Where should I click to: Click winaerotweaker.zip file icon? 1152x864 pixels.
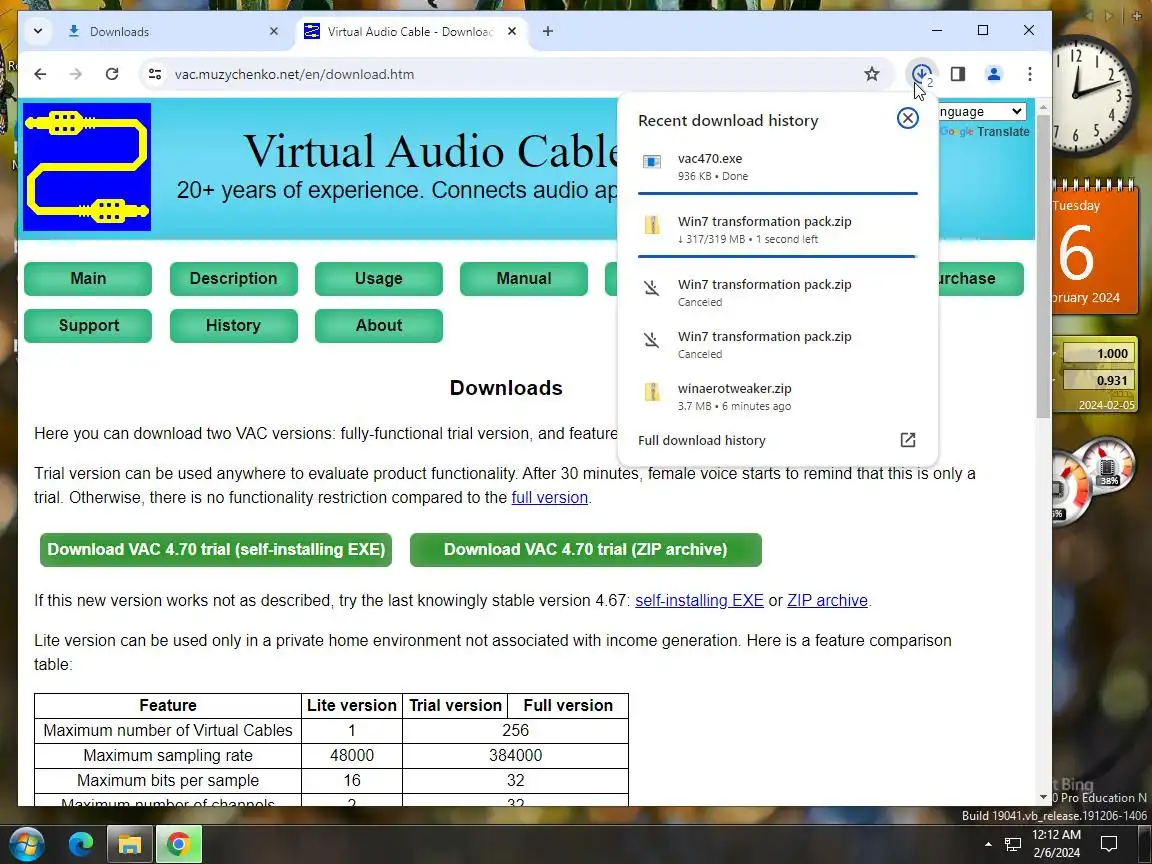point(652,392)
